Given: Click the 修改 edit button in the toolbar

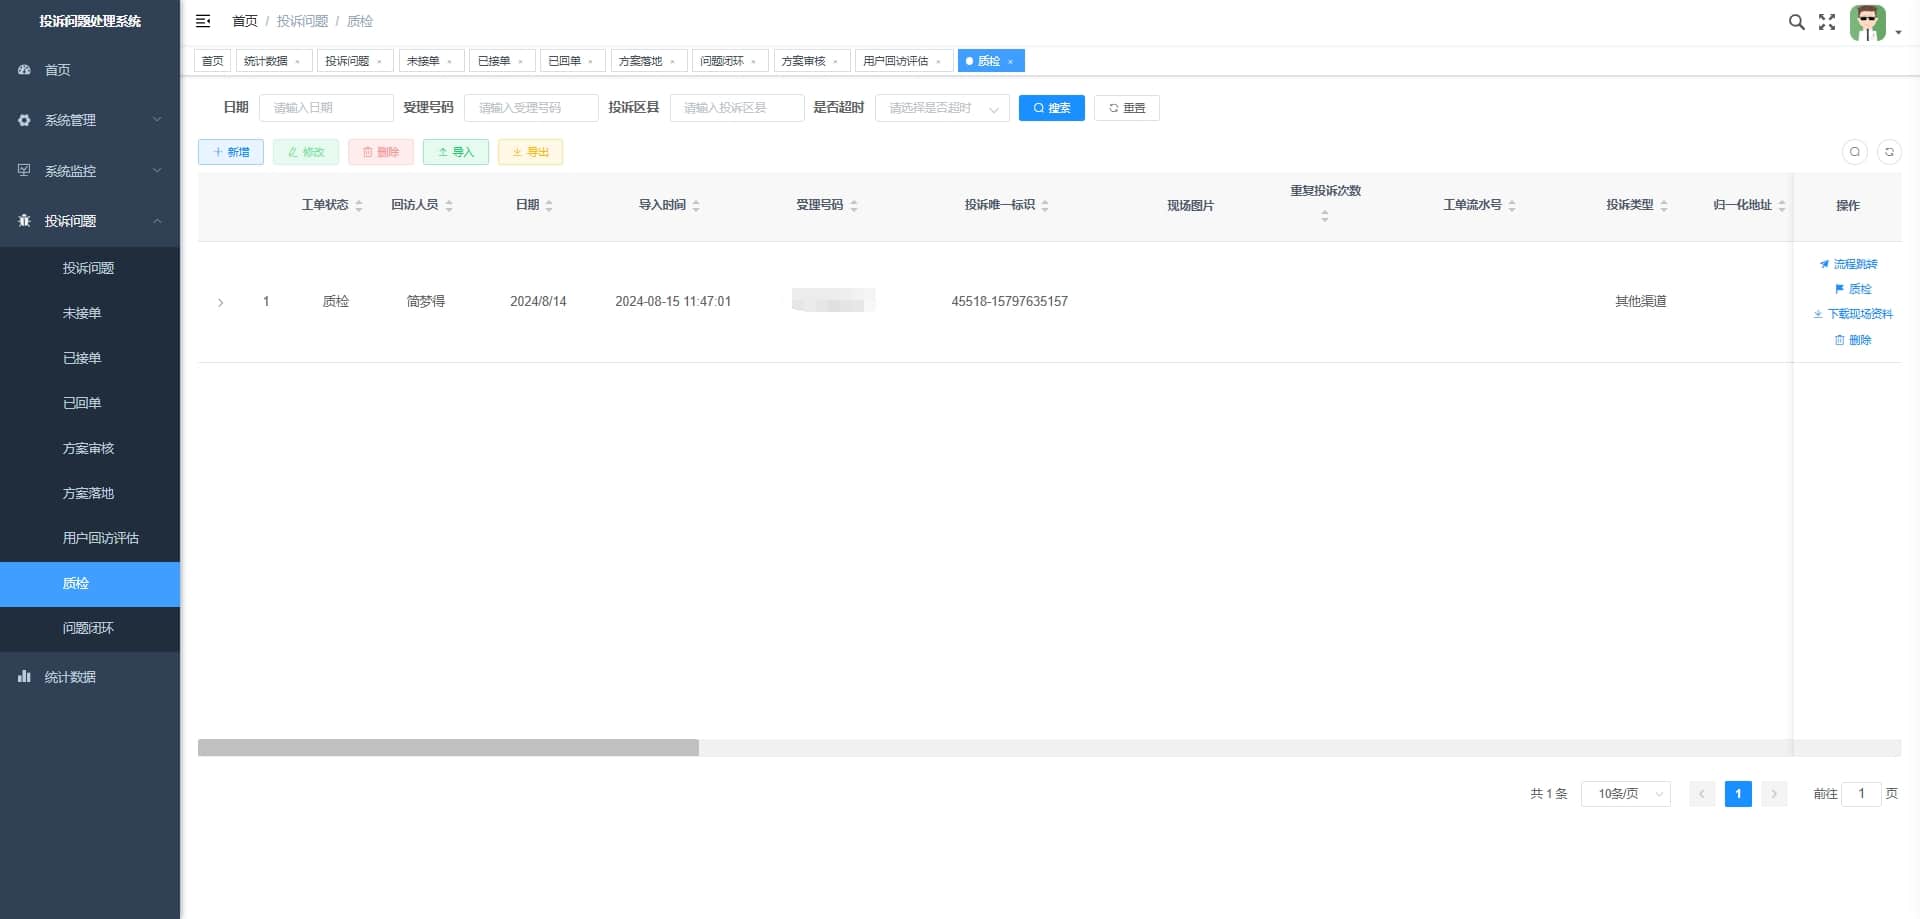Looking at the screenshot, I should click(306, 152).
